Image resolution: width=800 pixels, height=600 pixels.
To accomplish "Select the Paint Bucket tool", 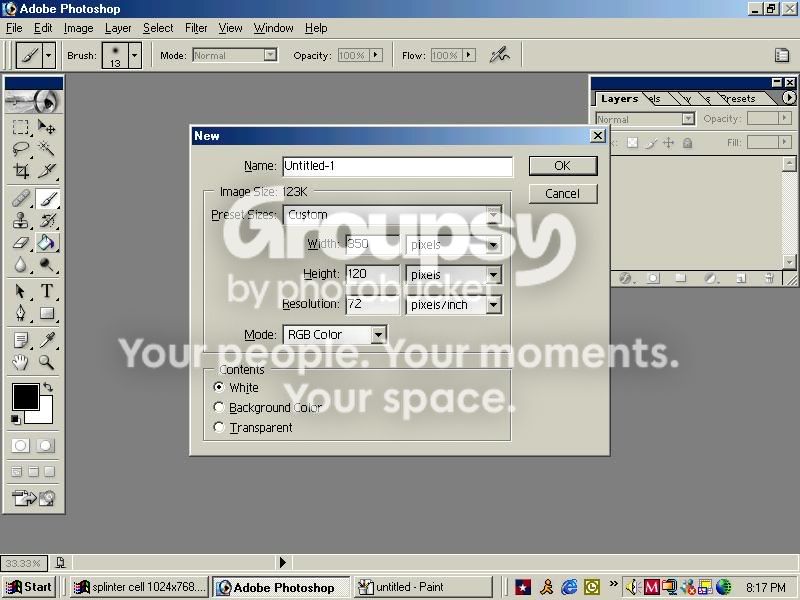I will tap(47, 243).
